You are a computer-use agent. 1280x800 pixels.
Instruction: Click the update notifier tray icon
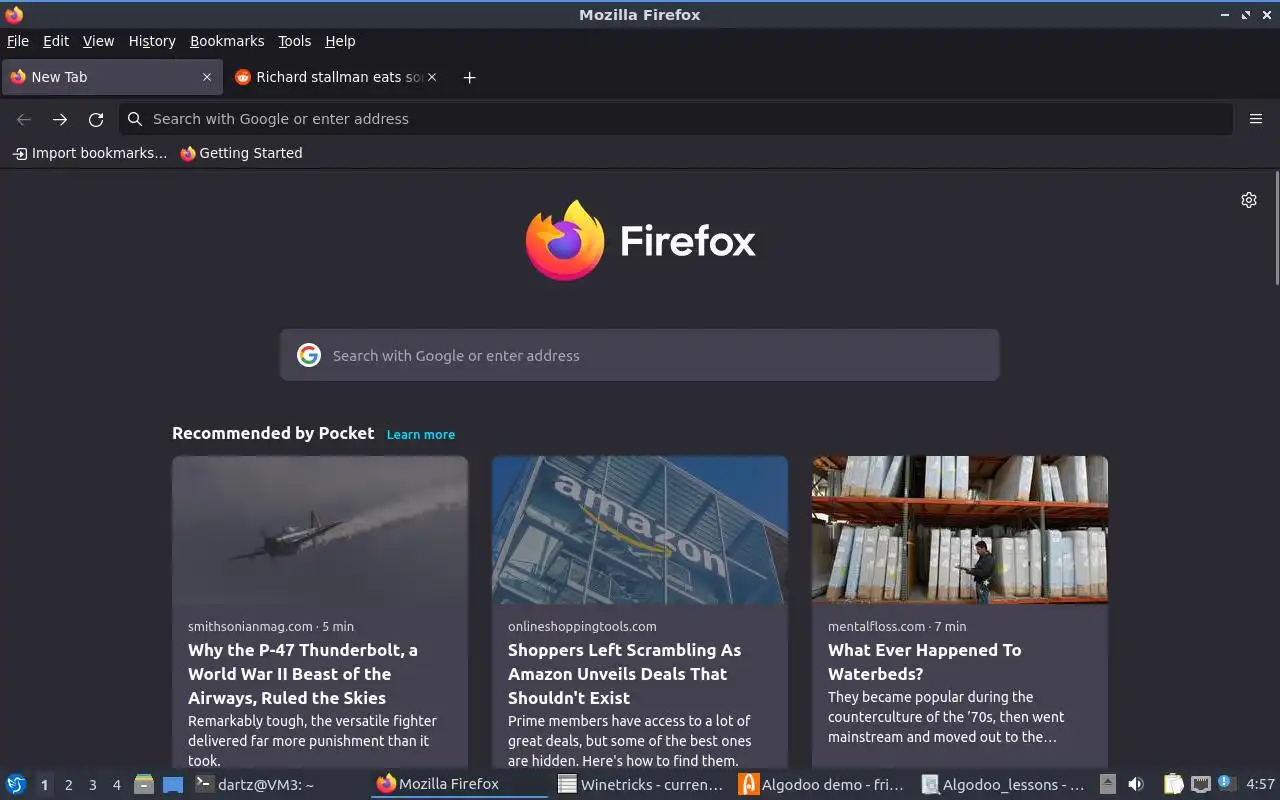tap(1226, 784)
